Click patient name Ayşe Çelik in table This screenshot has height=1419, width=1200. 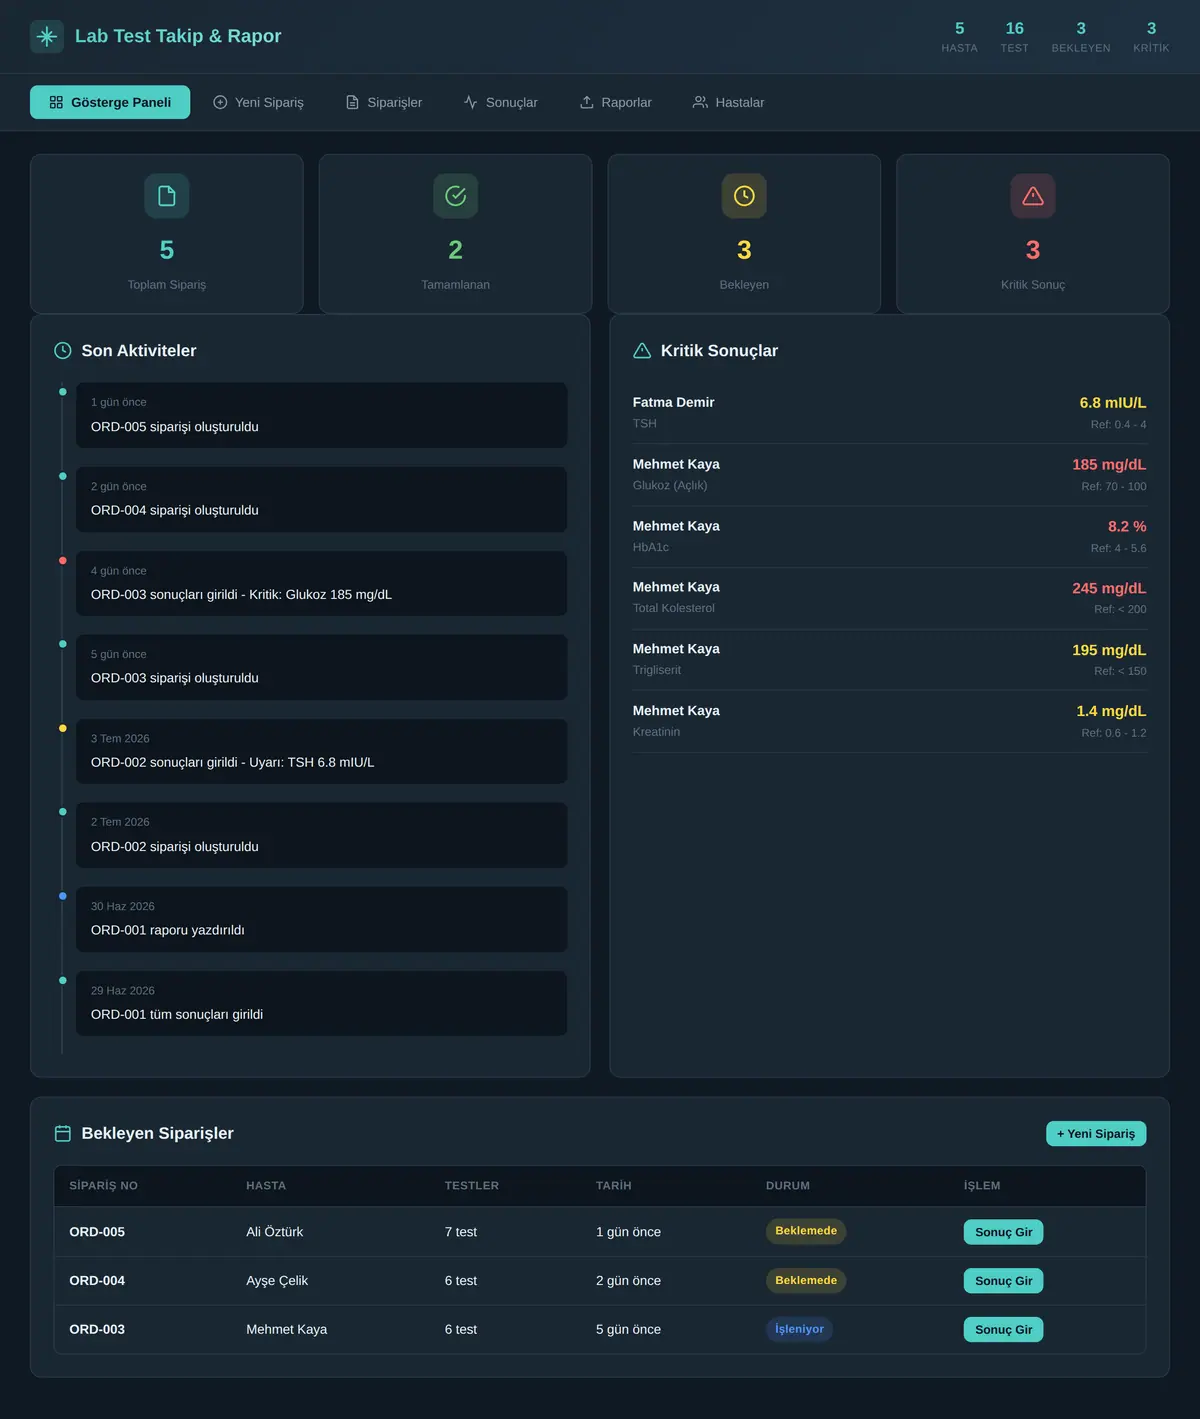(x=277, y=1281)
